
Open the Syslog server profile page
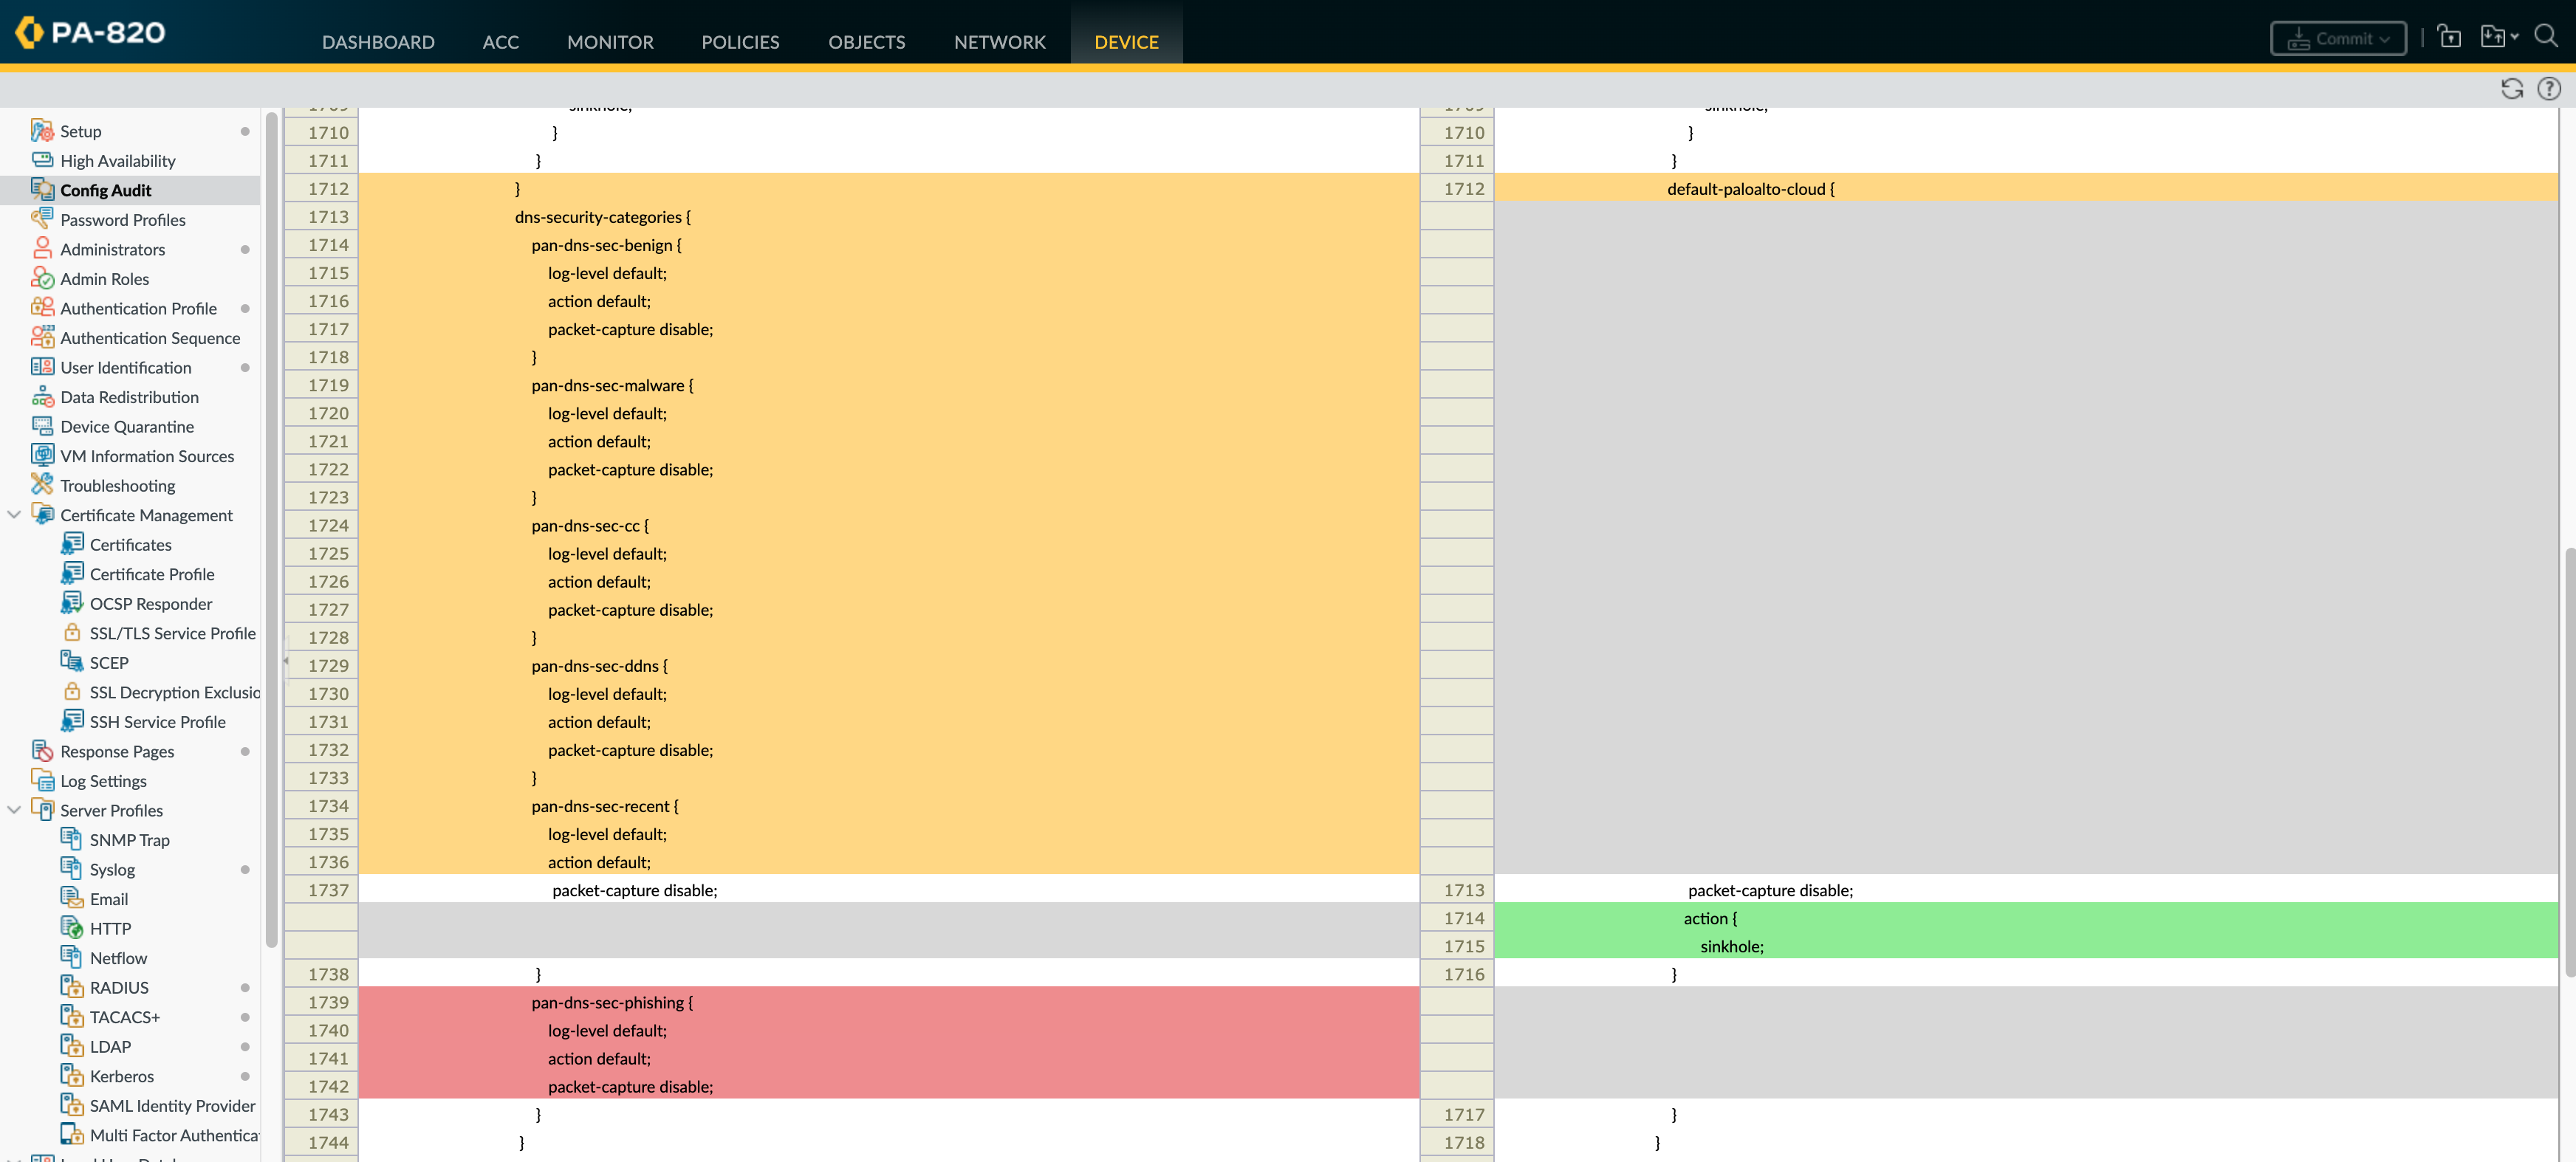[112, 869]
